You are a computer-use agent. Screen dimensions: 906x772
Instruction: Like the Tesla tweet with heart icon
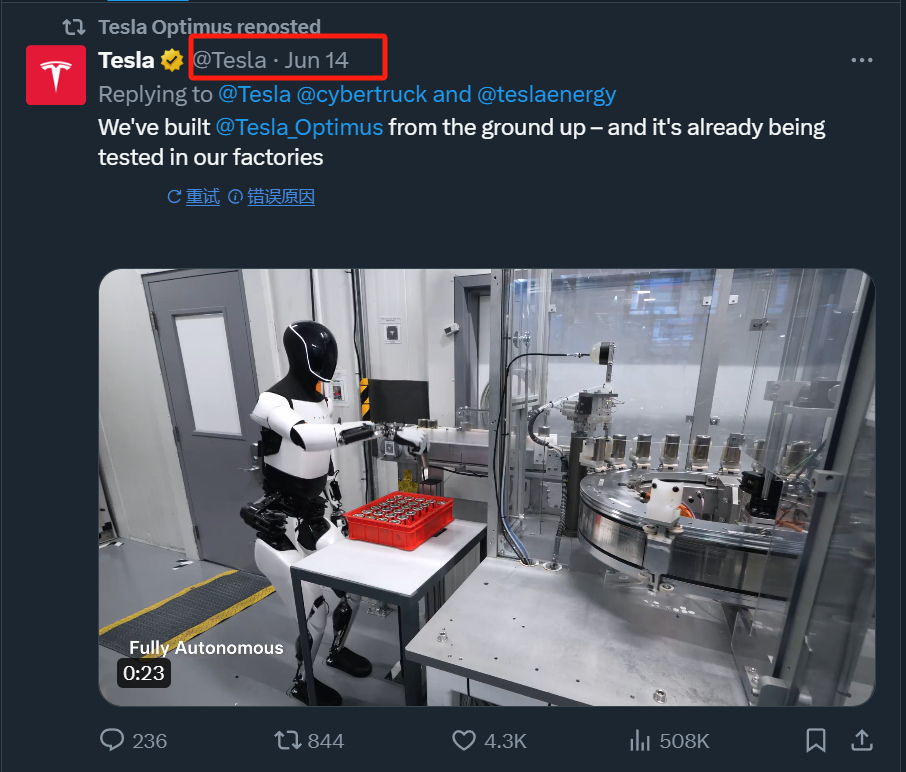[464, 740]
